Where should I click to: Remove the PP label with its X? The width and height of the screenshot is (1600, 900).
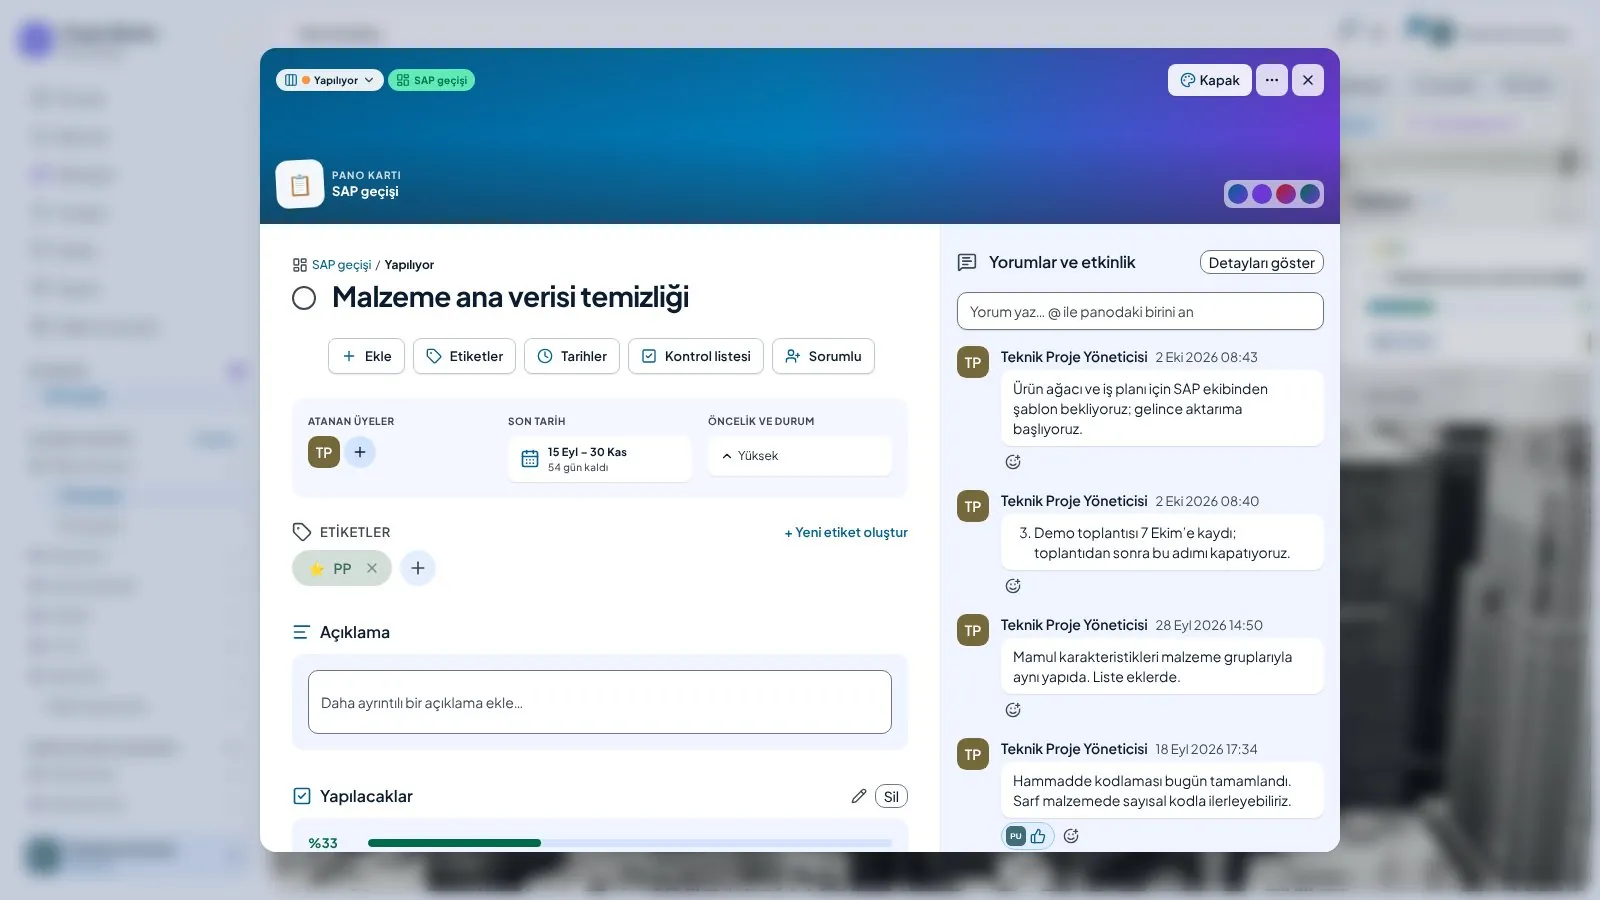click(x=372, y=568)
